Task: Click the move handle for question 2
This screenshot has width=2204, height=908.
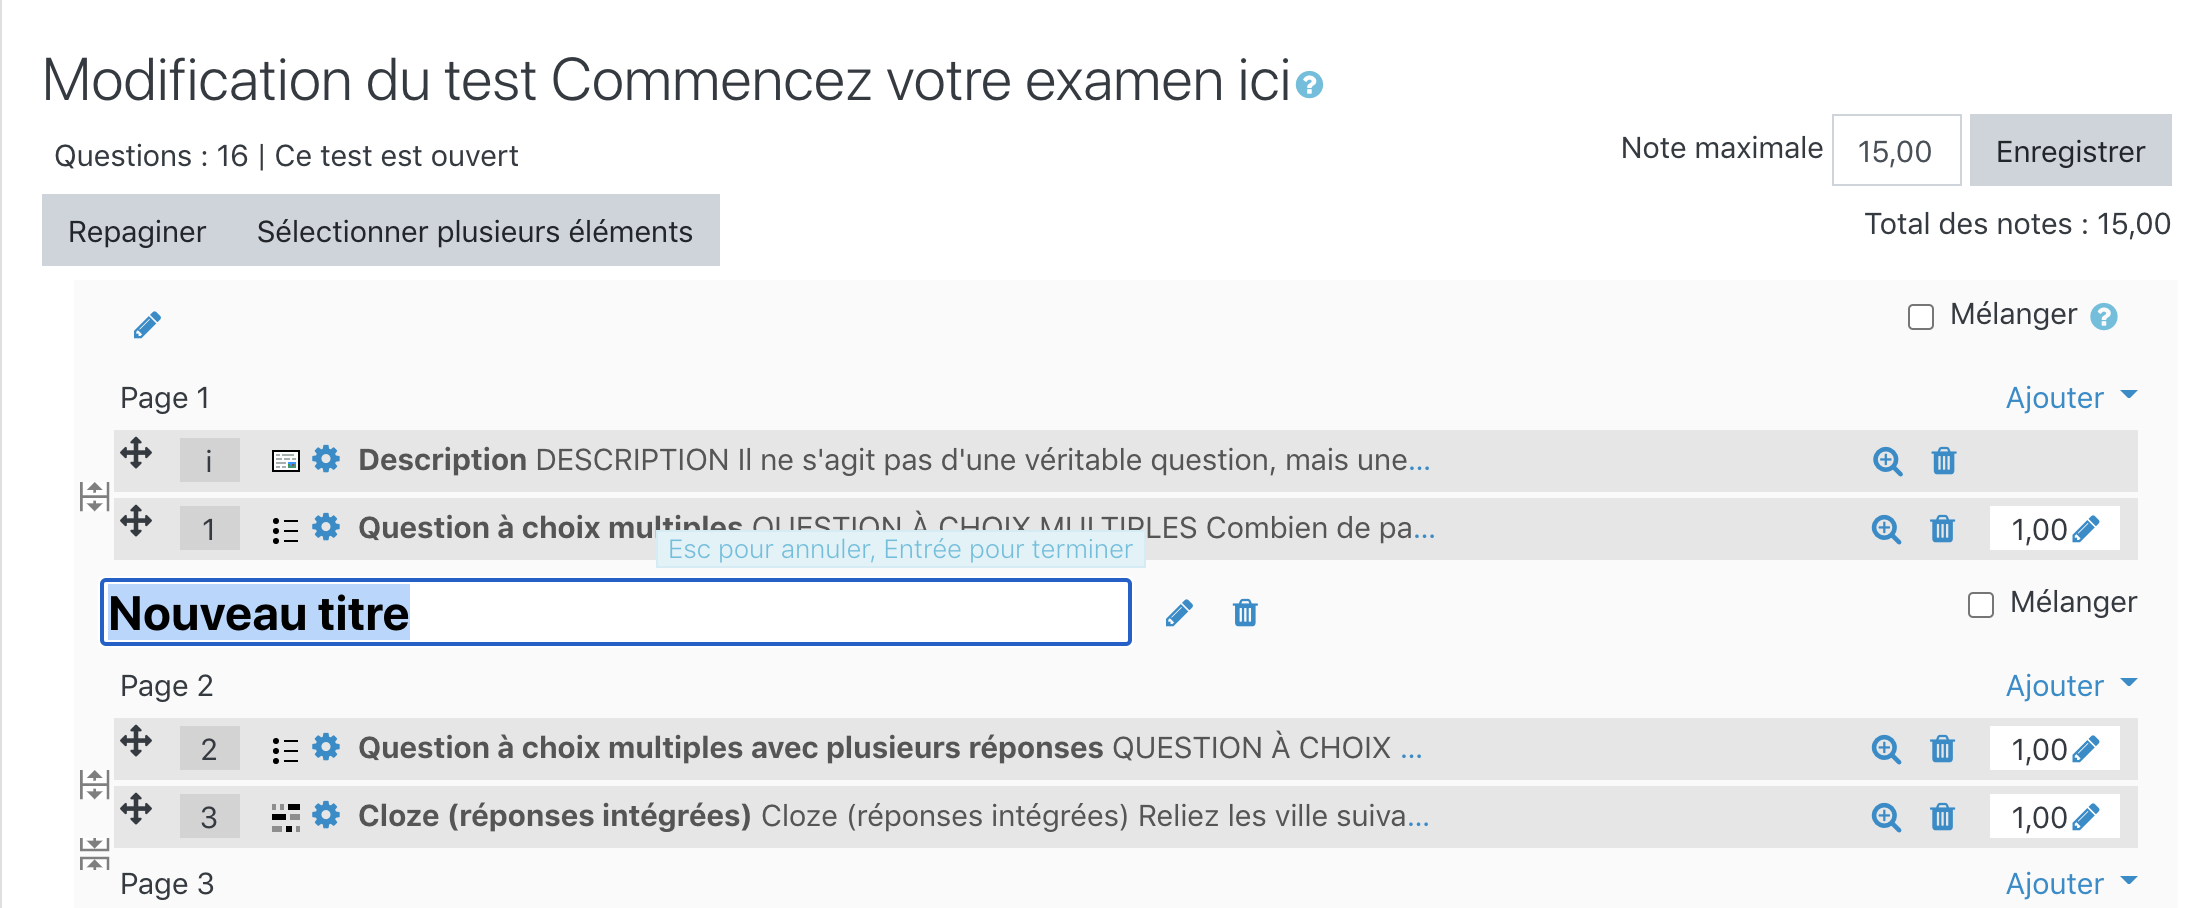Action: pos(136,742)
